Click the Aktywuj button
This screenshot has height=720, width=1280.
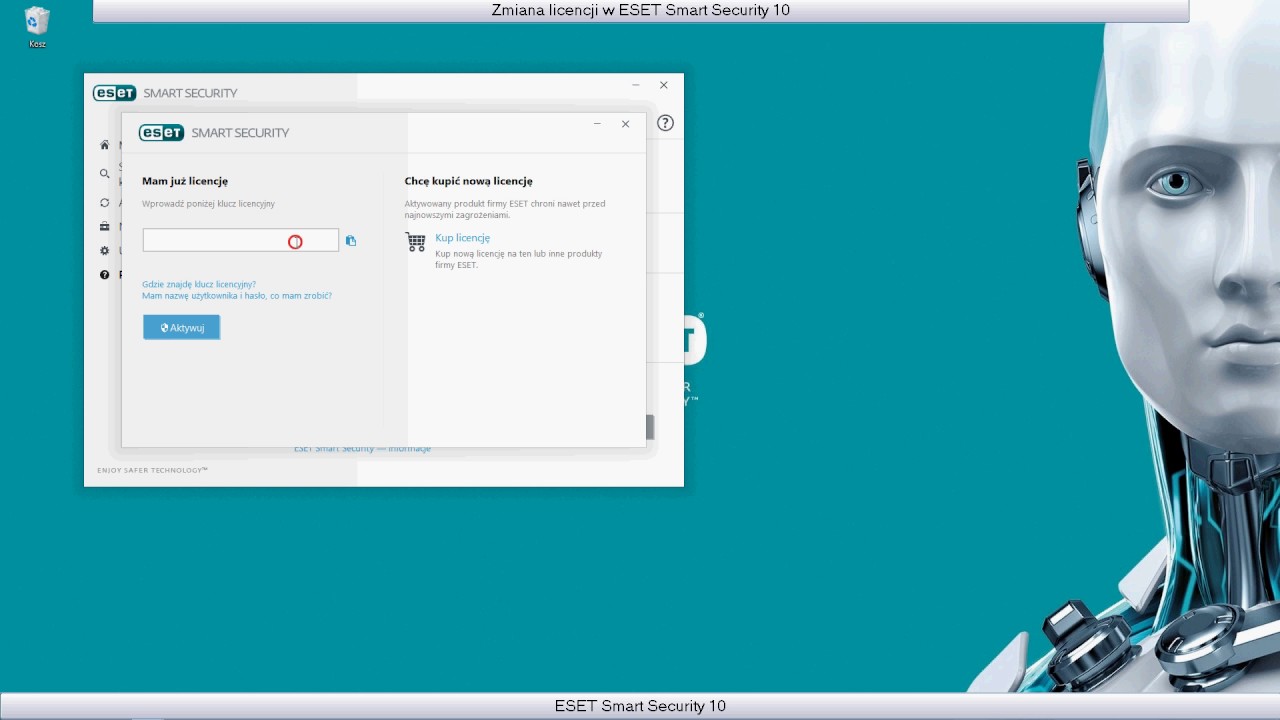[x=181, y=327]
